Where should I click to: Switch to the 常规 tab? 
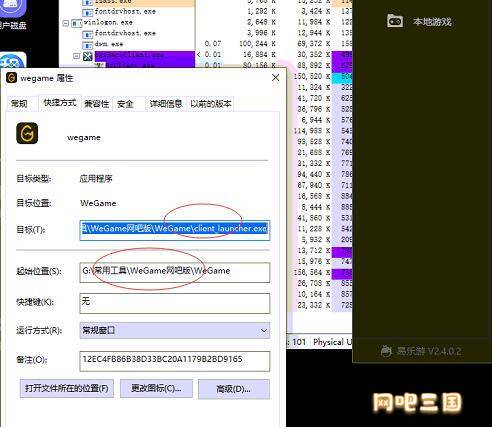pos(19,104)
